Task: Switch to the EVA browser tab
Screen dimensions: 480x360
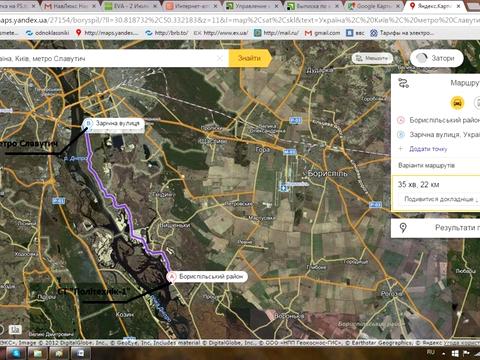Action: coord(131,6)
